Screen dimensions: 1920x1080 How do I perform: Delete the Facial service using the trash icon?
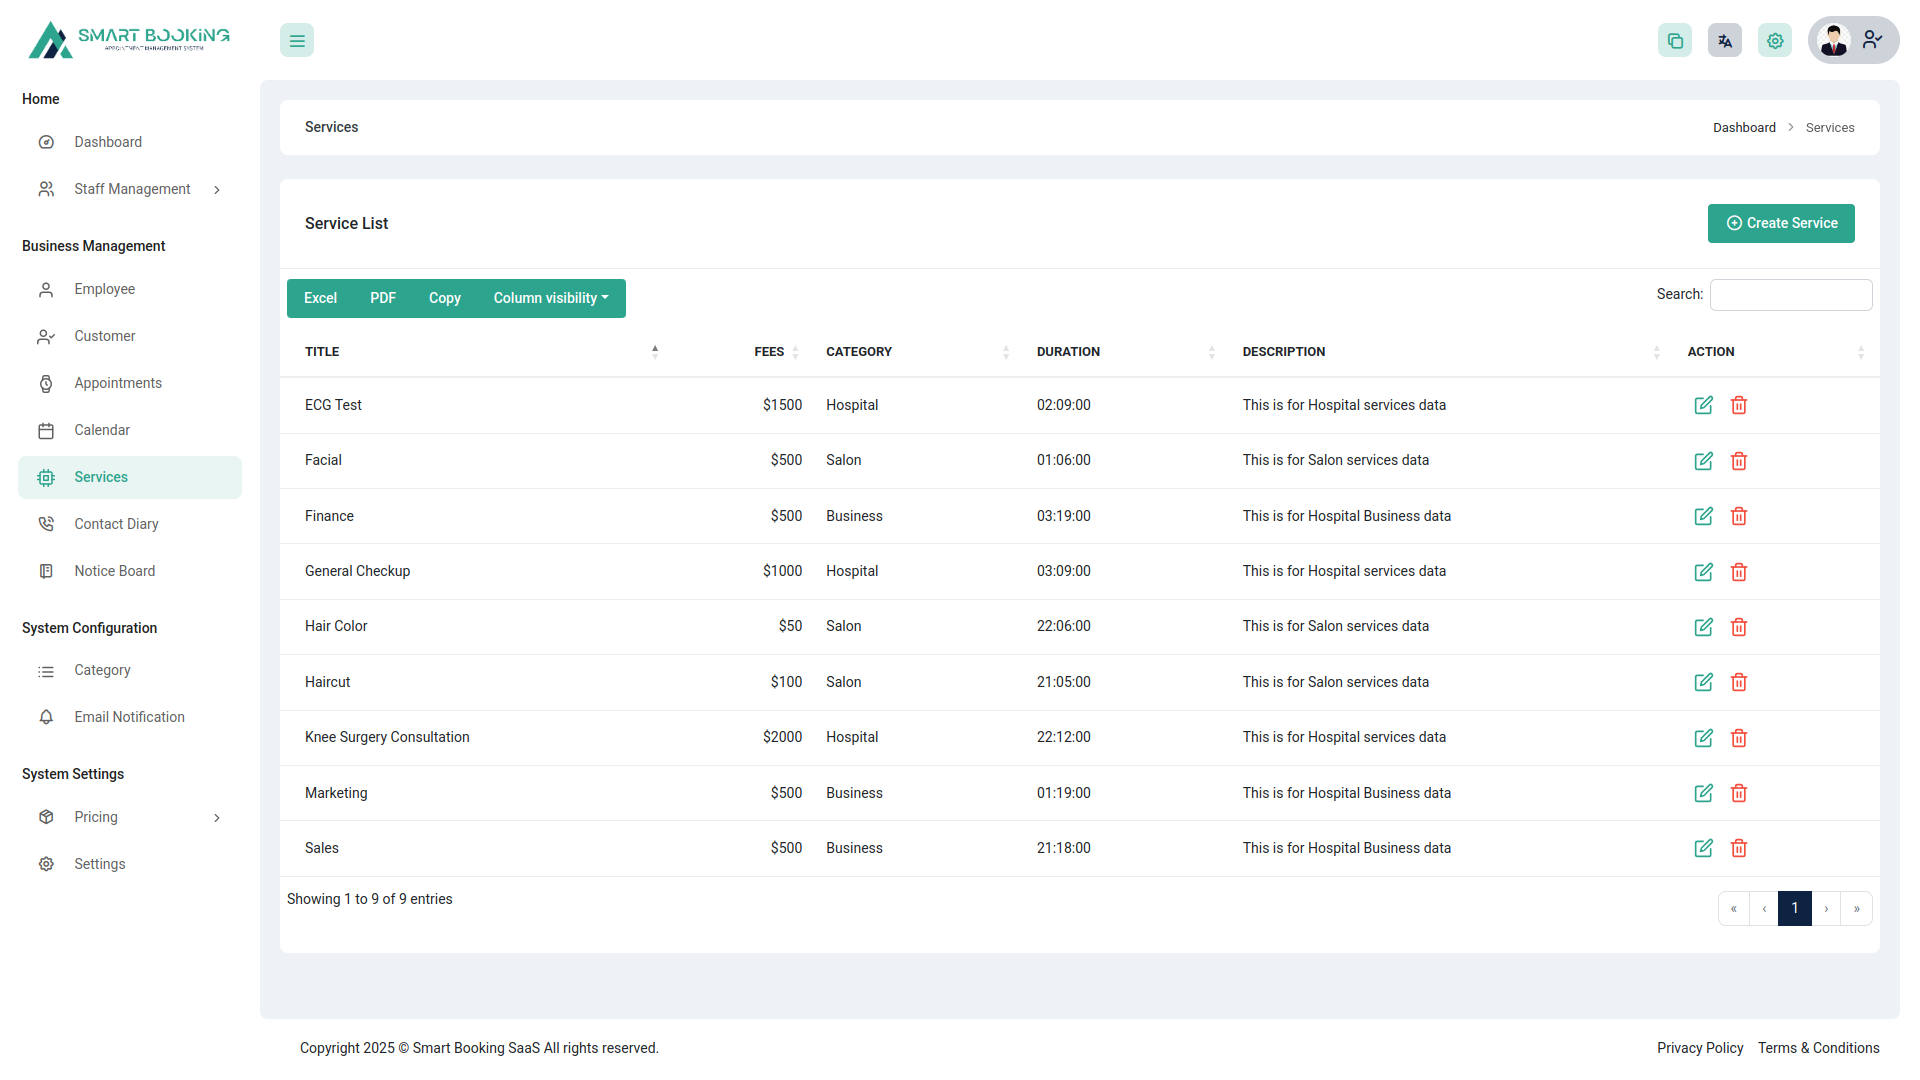(x=1738, y=461)
